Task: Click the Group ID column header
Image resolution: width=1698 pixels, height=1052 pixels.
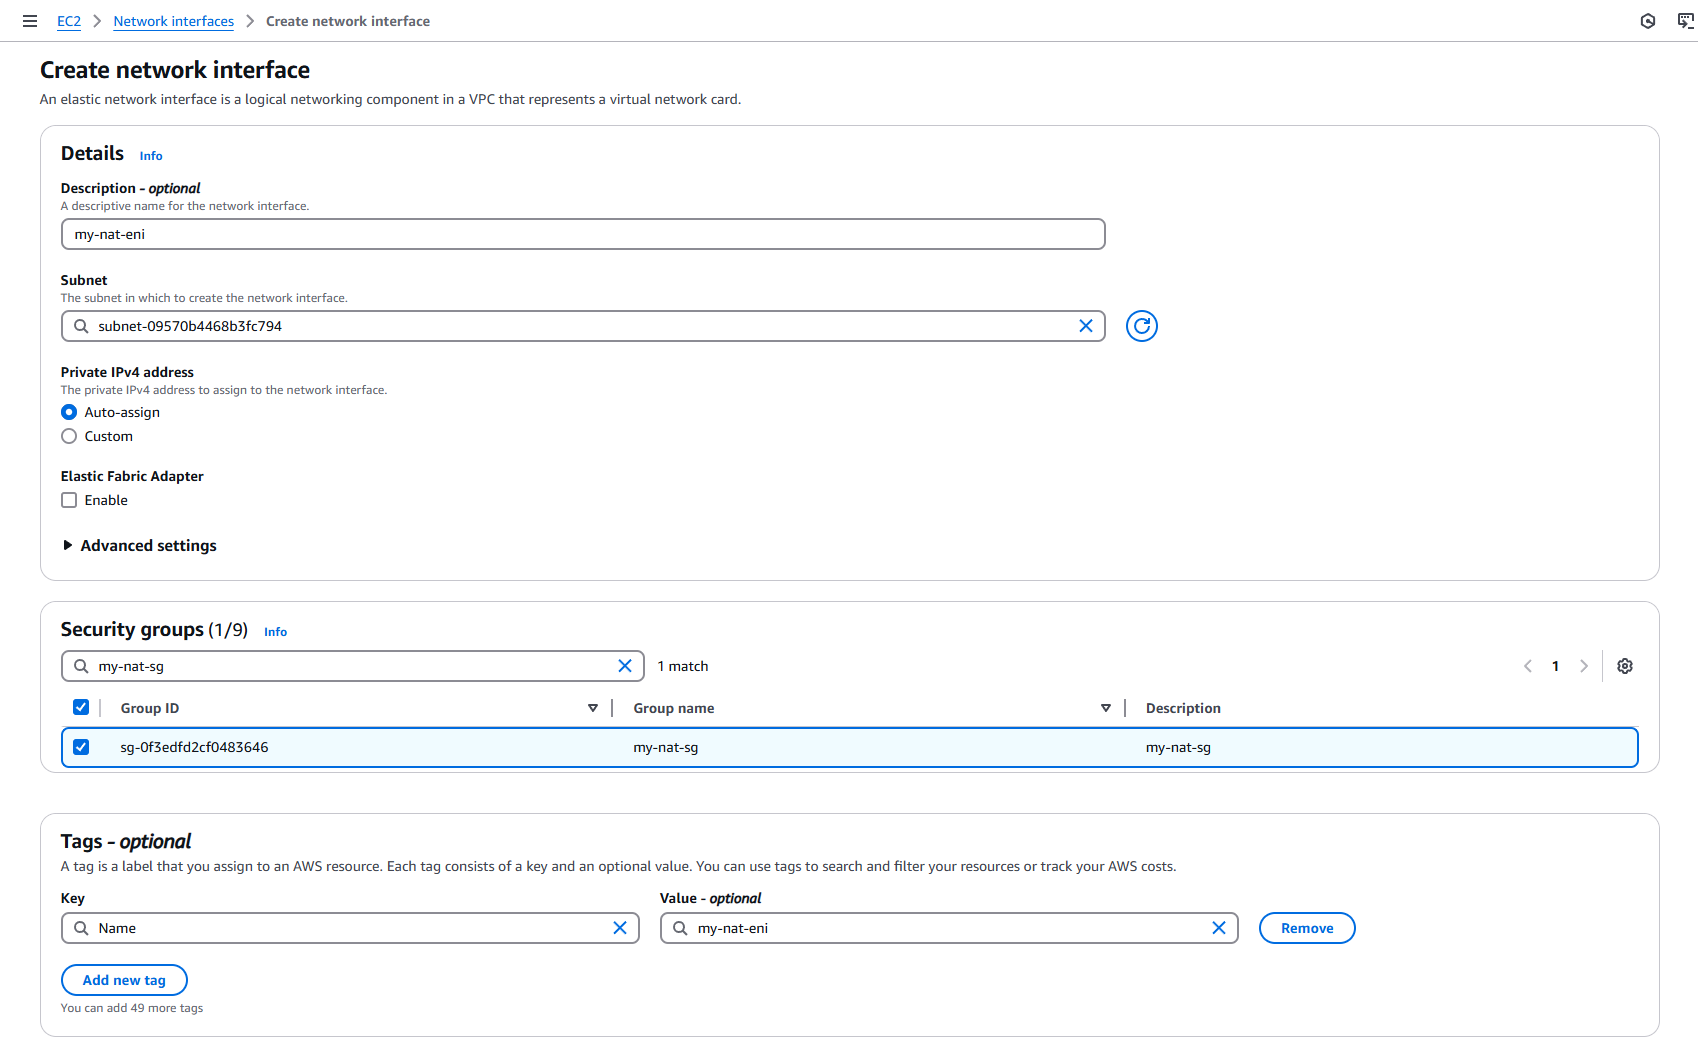Action: click(150, 708)
